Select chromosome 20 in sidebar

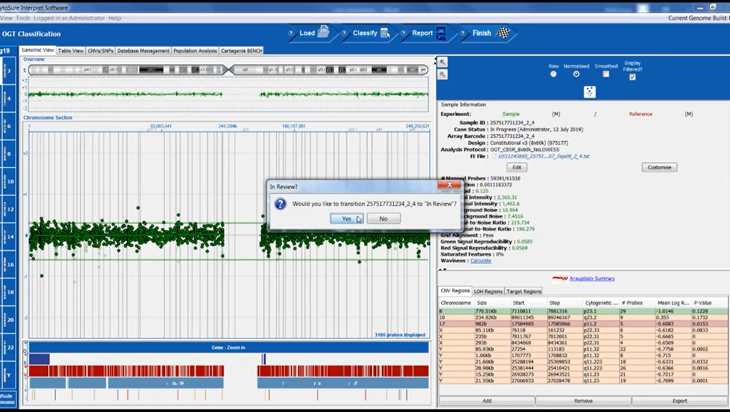pos(8,320)
